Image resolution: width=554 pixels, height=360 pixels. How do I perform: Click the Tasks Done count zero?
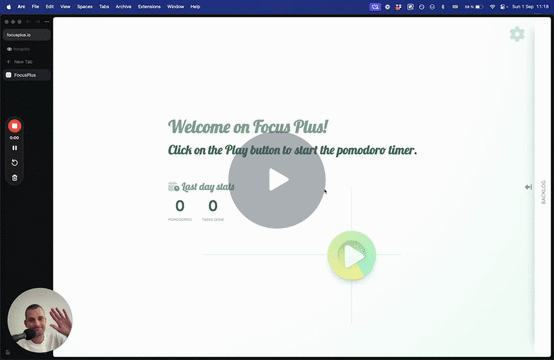pyautogui.click(x=213, y=206)
